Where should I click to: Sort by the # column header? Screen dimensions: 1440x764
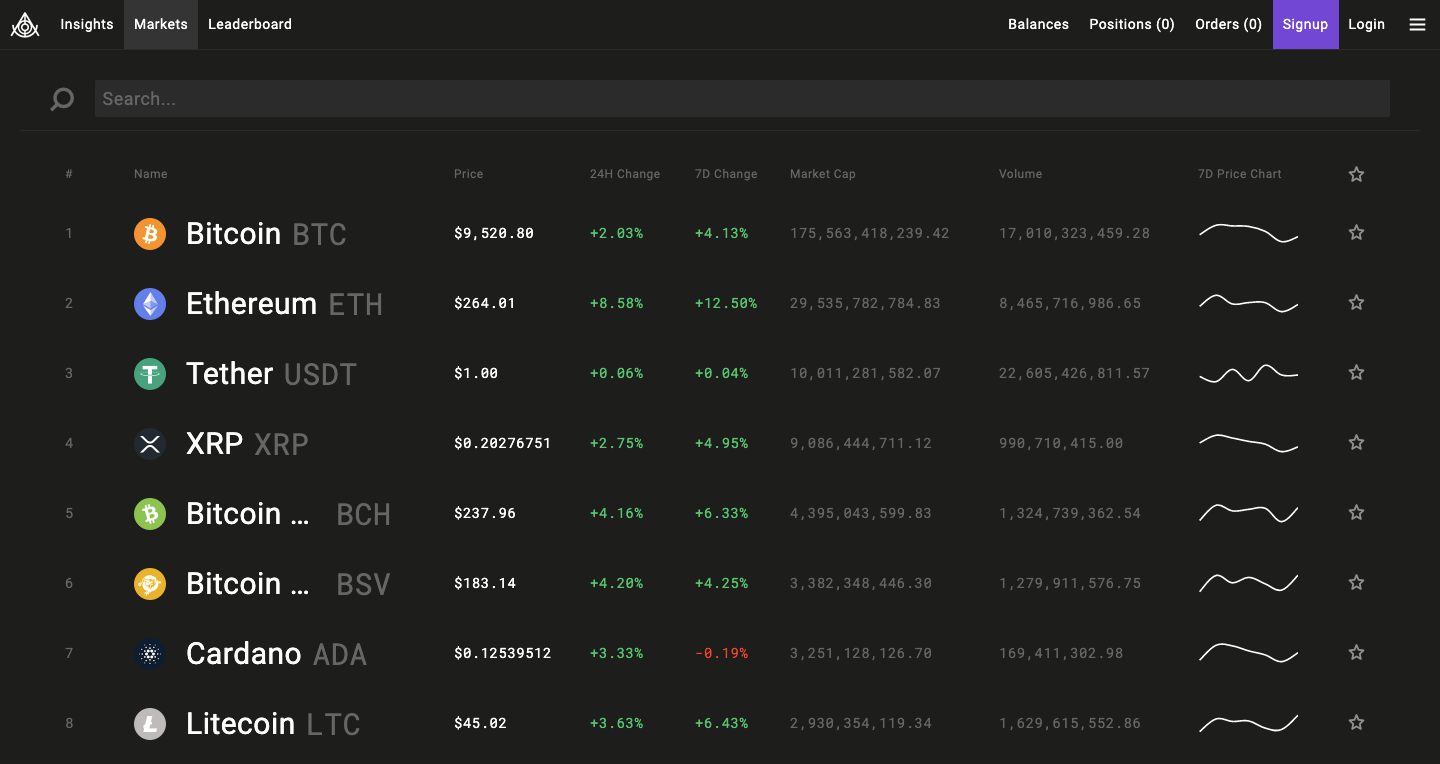[x=69, y=174]
